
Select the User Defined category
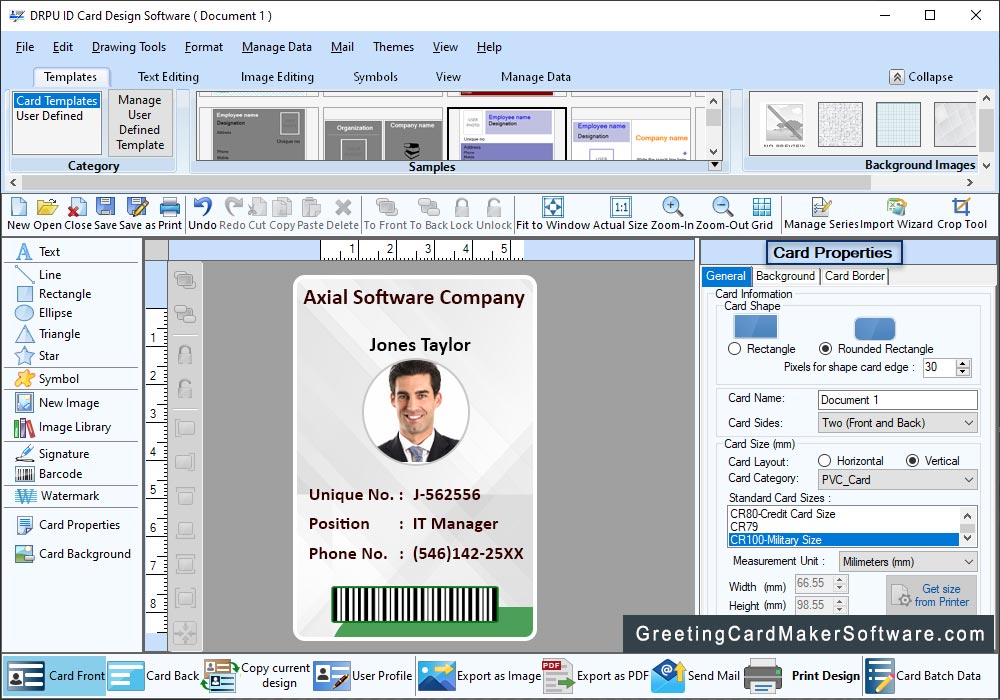[x=50, y=116]
